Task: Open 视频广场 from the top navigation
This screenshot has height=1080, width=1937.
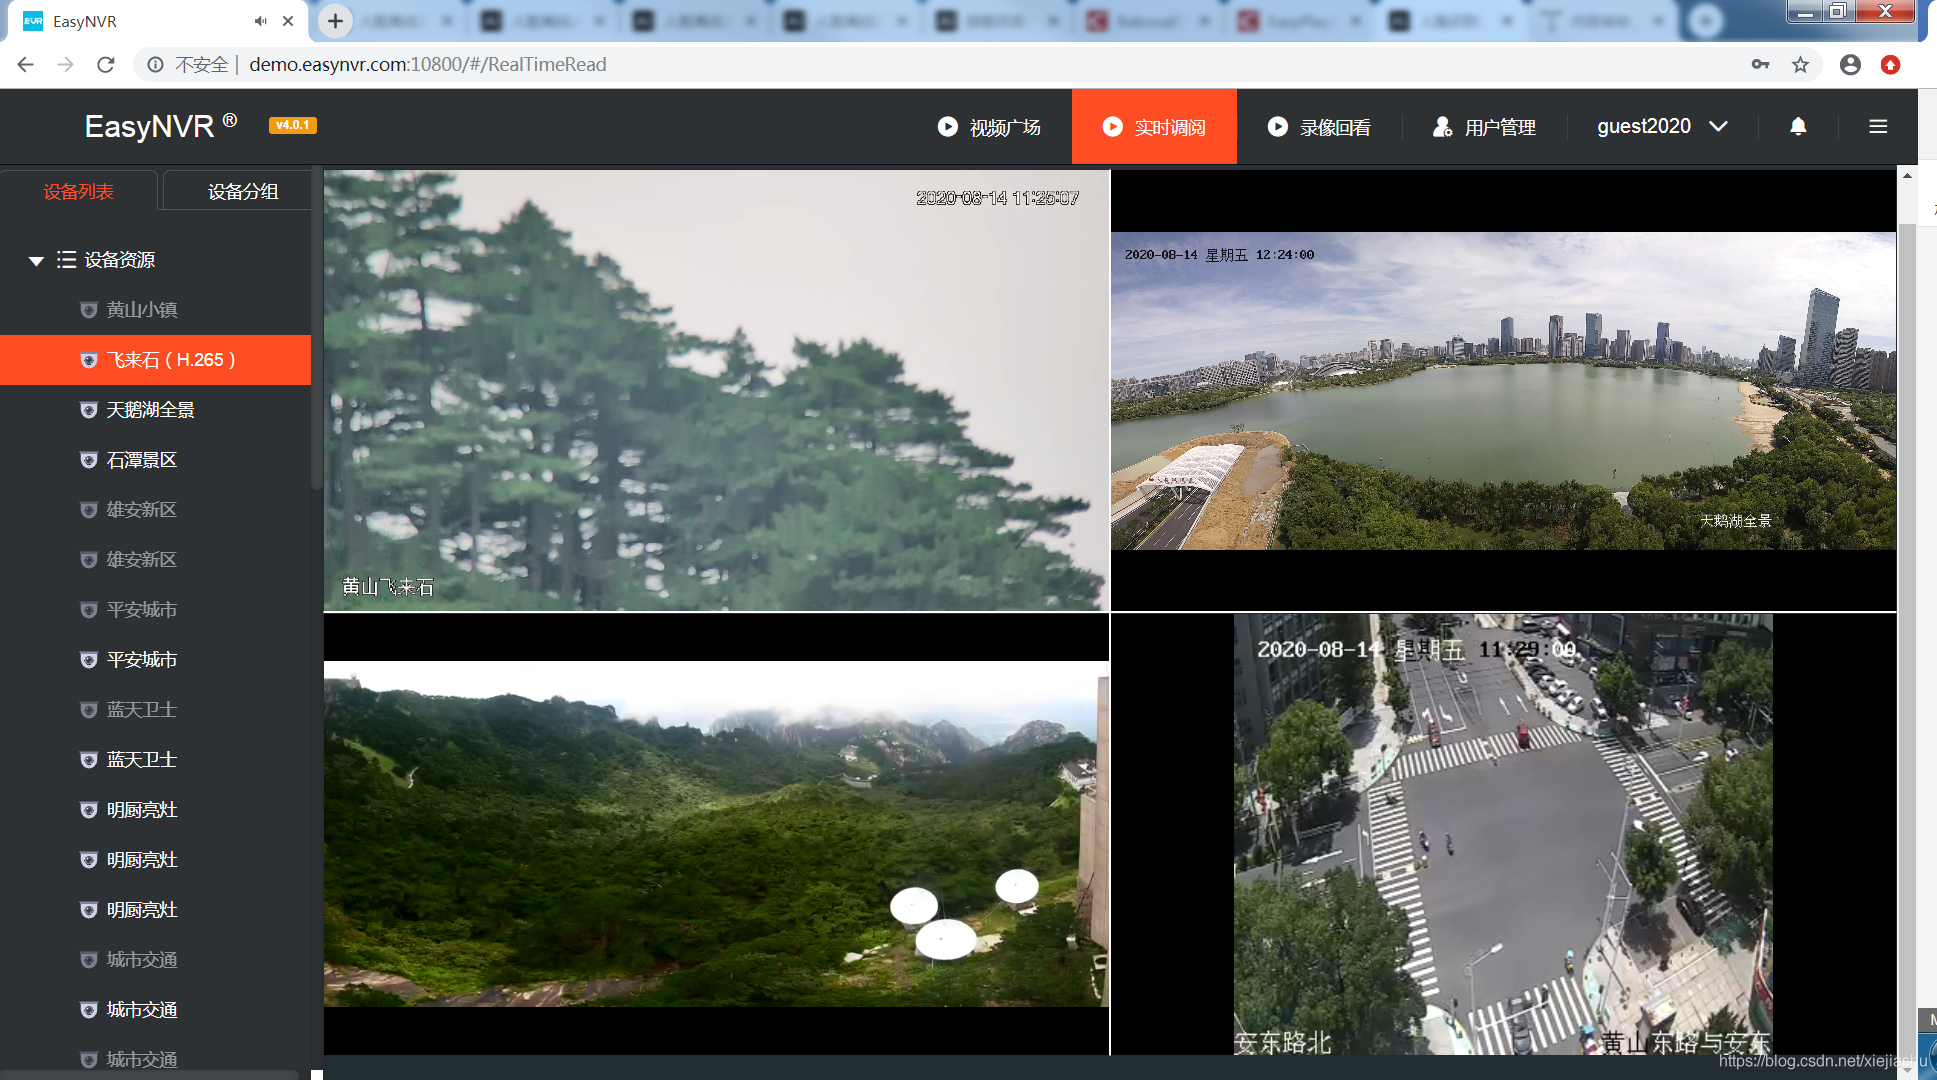Action: [1003, 126]
